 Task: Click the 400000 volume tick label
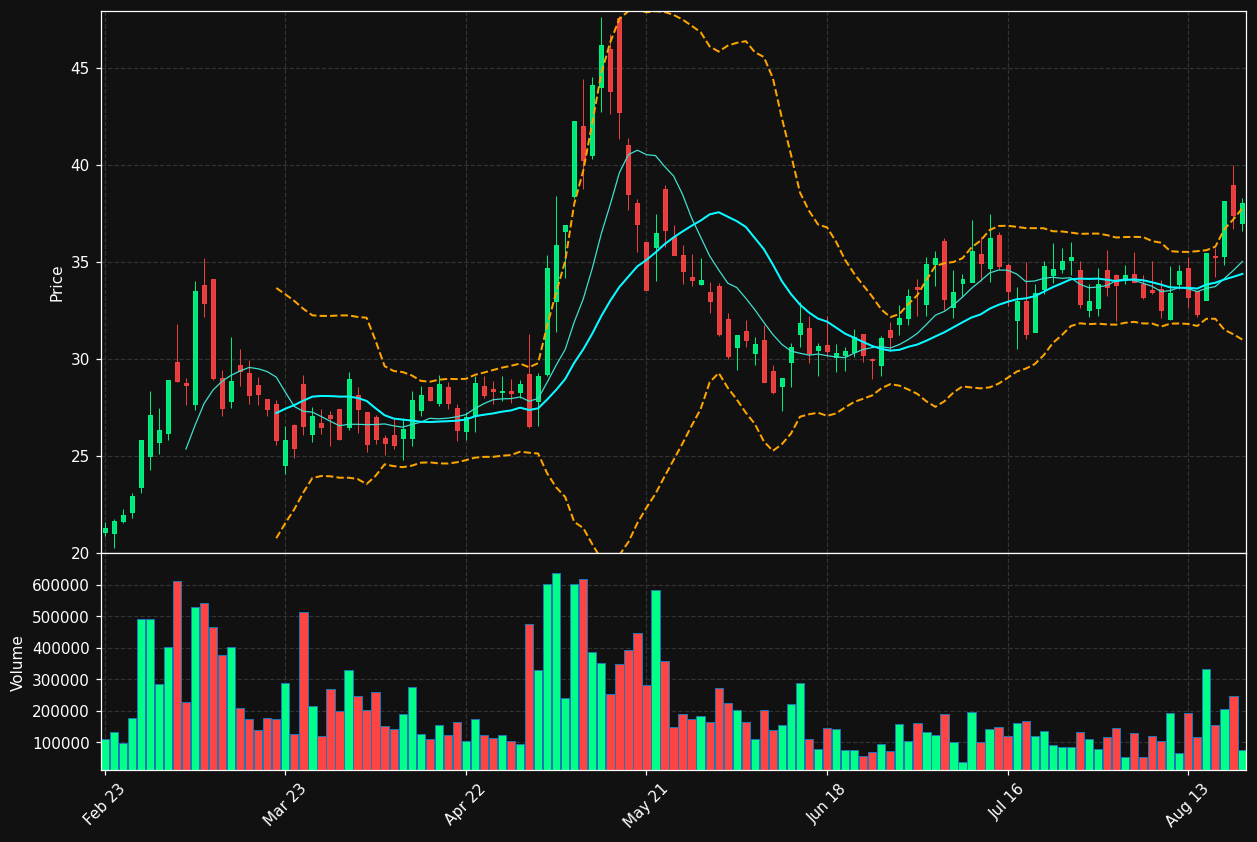click(61, 648)
